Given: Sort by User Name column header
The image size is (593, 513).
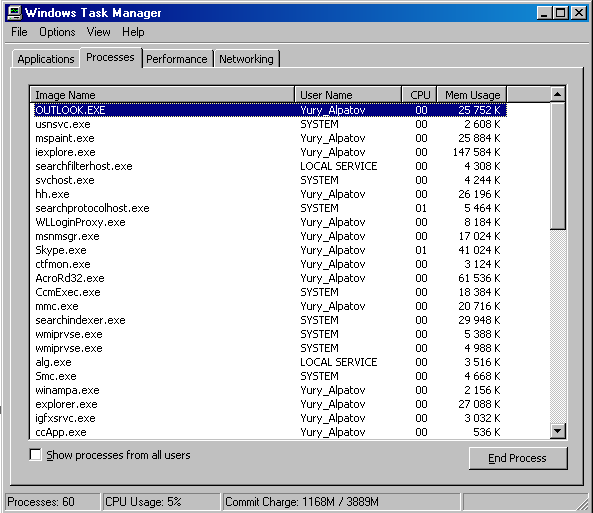Looking at the screenshot, I should 348,95.
